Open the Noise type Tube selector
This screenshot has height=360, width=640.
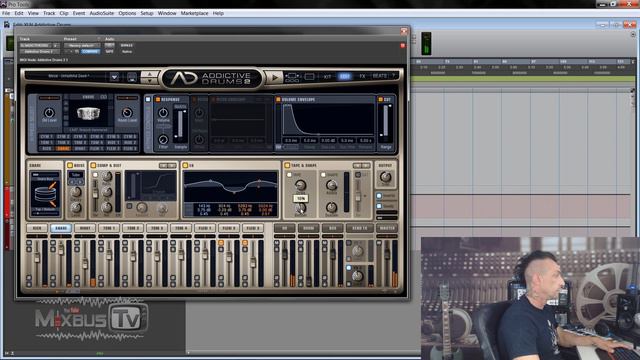(76, 175)
